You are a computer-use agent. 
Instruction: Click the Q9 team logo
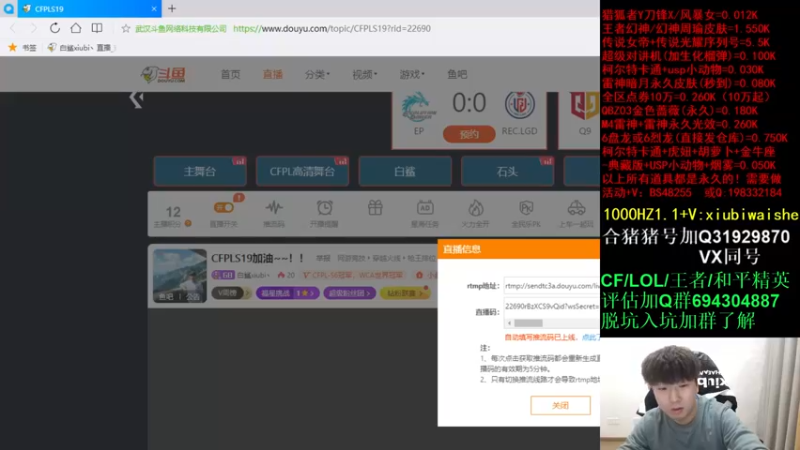(585, 106)
